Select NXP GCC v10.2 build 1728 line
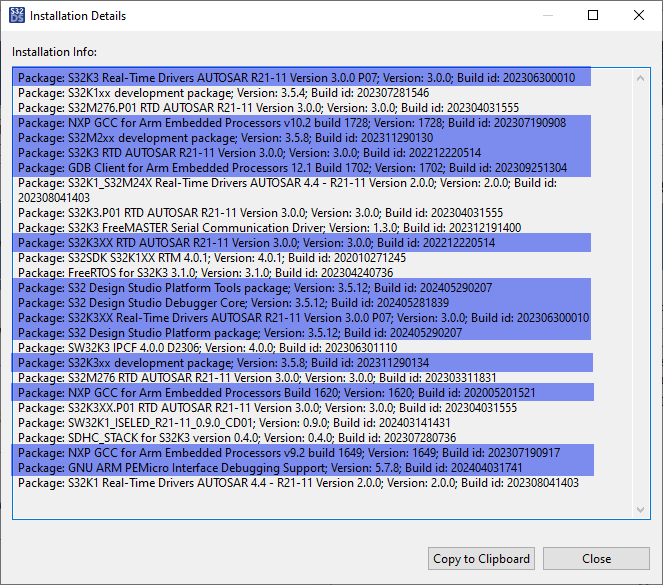This screenshot has width=663, height=585. coord(292,123)
